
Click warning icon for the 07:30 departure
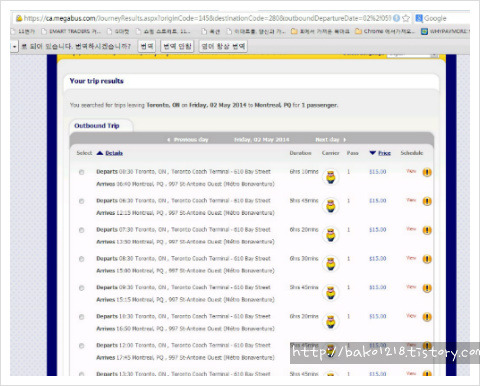click(x=427, y=230)
